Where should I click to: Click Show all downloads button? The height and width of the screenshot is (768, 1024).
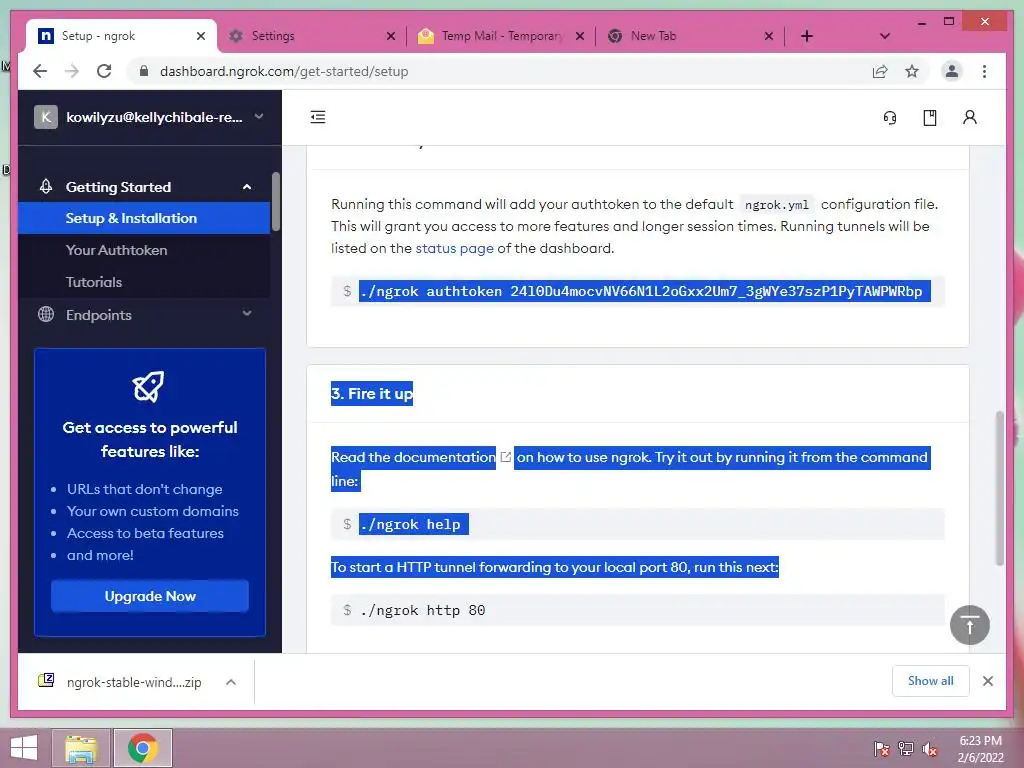(930, 681)
